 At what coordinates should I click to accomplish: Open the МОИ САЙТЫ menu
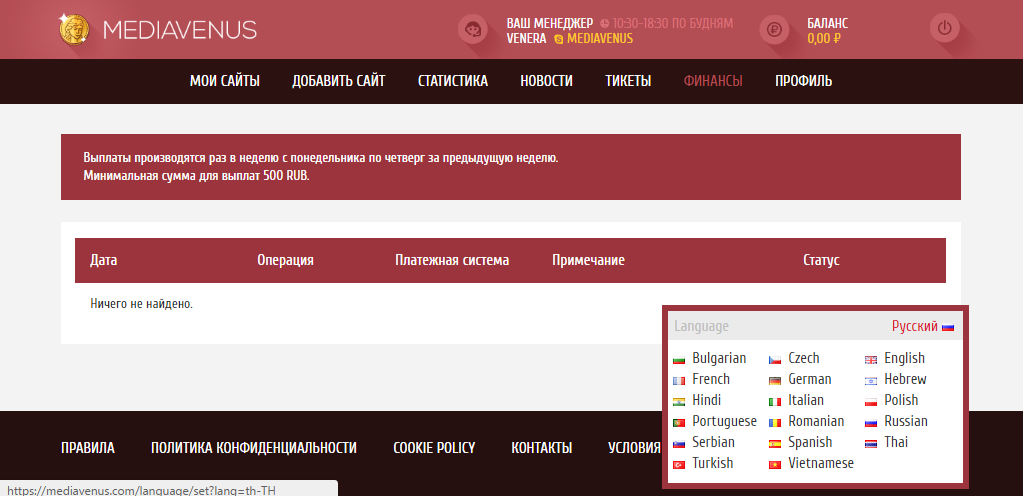(224, 81)
